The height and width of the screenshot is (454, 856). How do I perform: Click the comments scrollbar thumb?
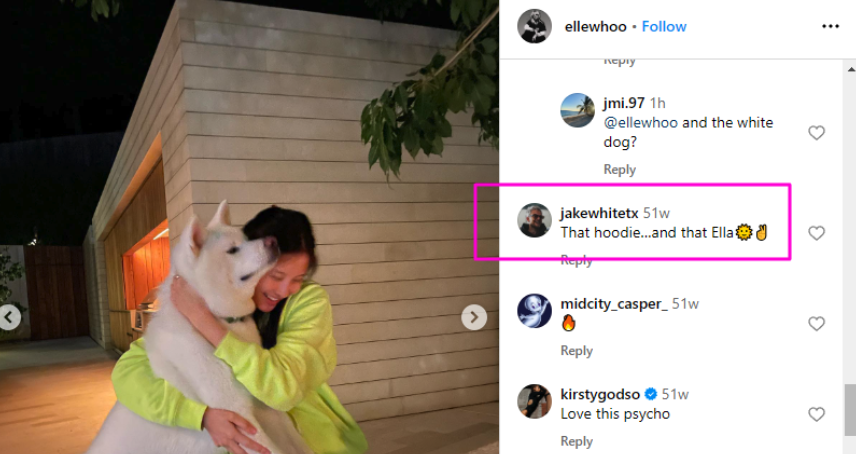(x=849, y=411)
